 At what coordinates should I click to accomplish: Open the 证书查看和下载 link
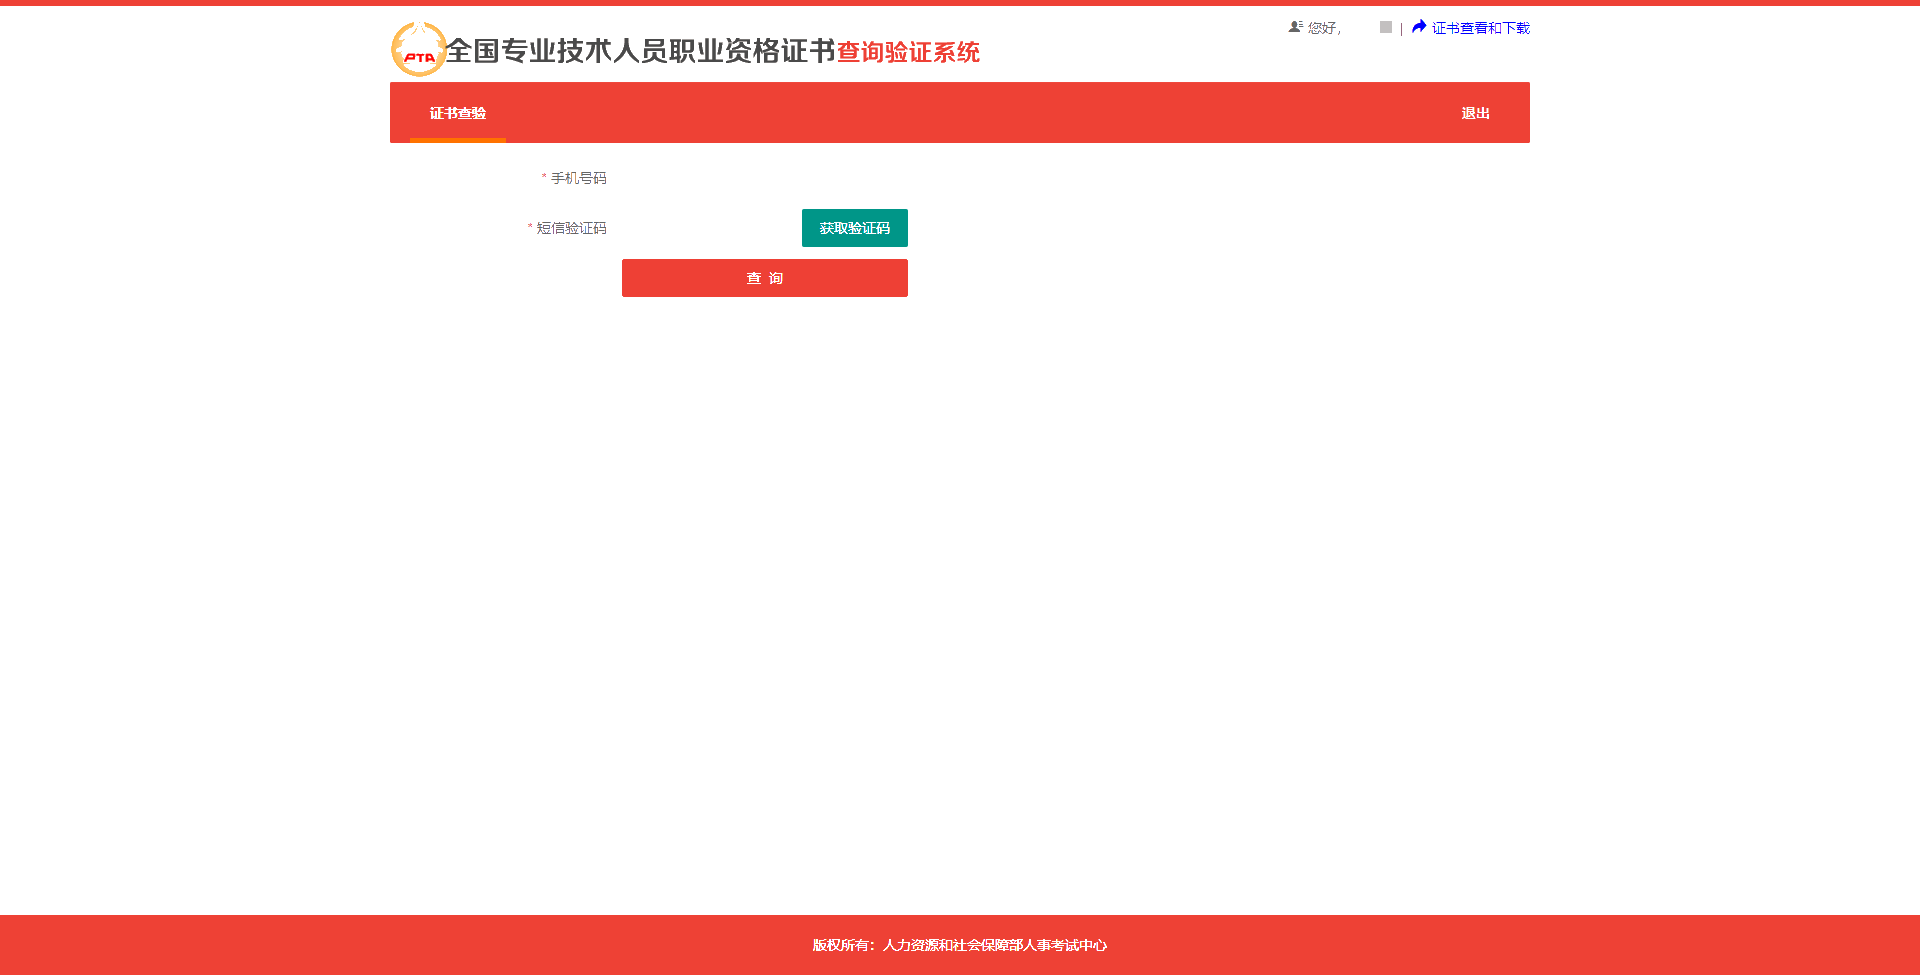pos(1480,28)
